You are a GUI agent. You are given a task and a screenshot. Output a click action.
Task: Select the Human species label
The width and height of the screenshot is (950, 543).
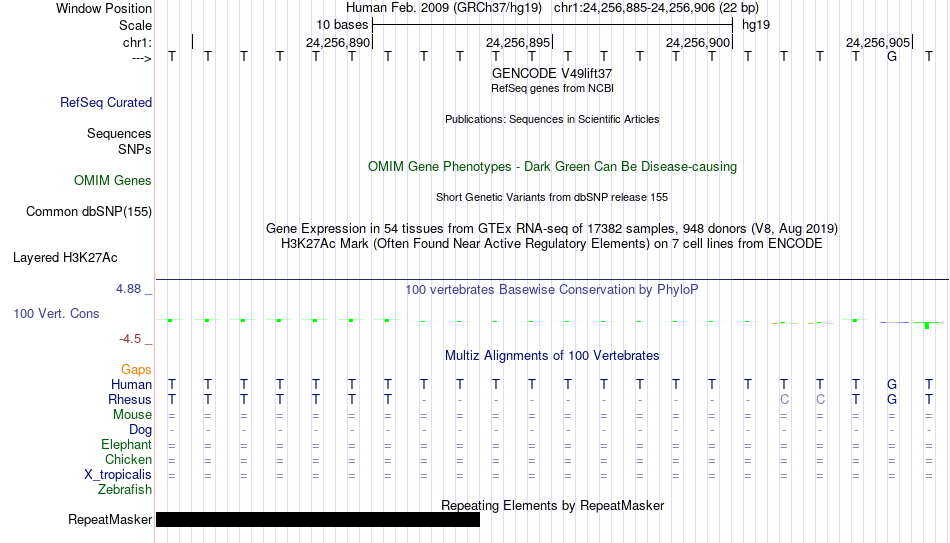click(131, 385)
